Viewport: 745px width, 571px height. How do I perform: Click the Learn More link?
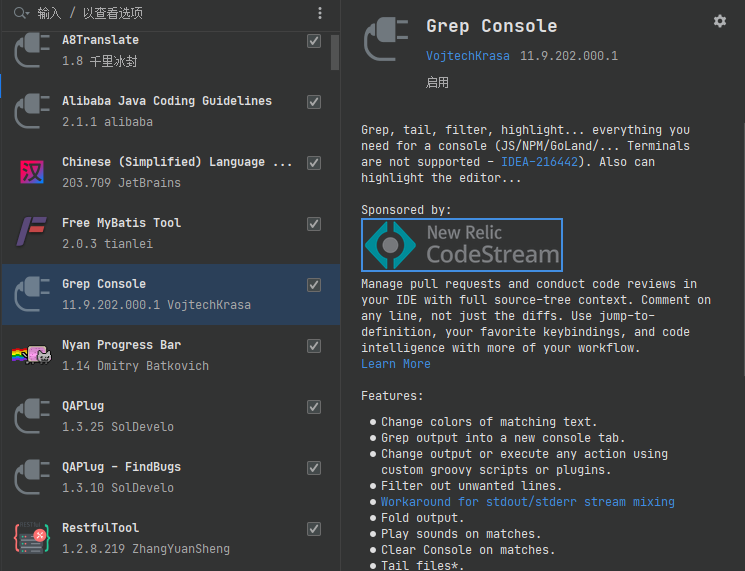click(x=396, y=364)
